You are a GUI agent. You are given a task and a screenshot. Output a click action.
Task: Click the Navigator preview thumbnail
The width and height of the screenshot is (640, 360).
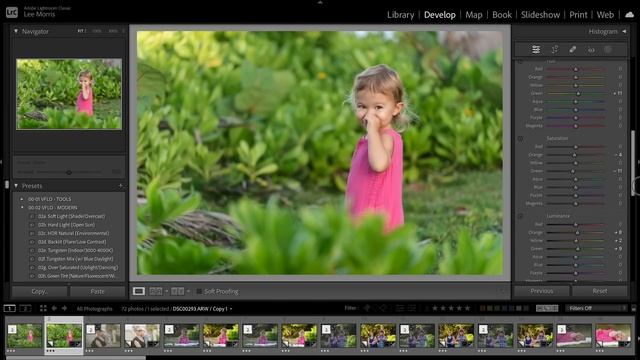pyautogui.click(x=69, y=94)
